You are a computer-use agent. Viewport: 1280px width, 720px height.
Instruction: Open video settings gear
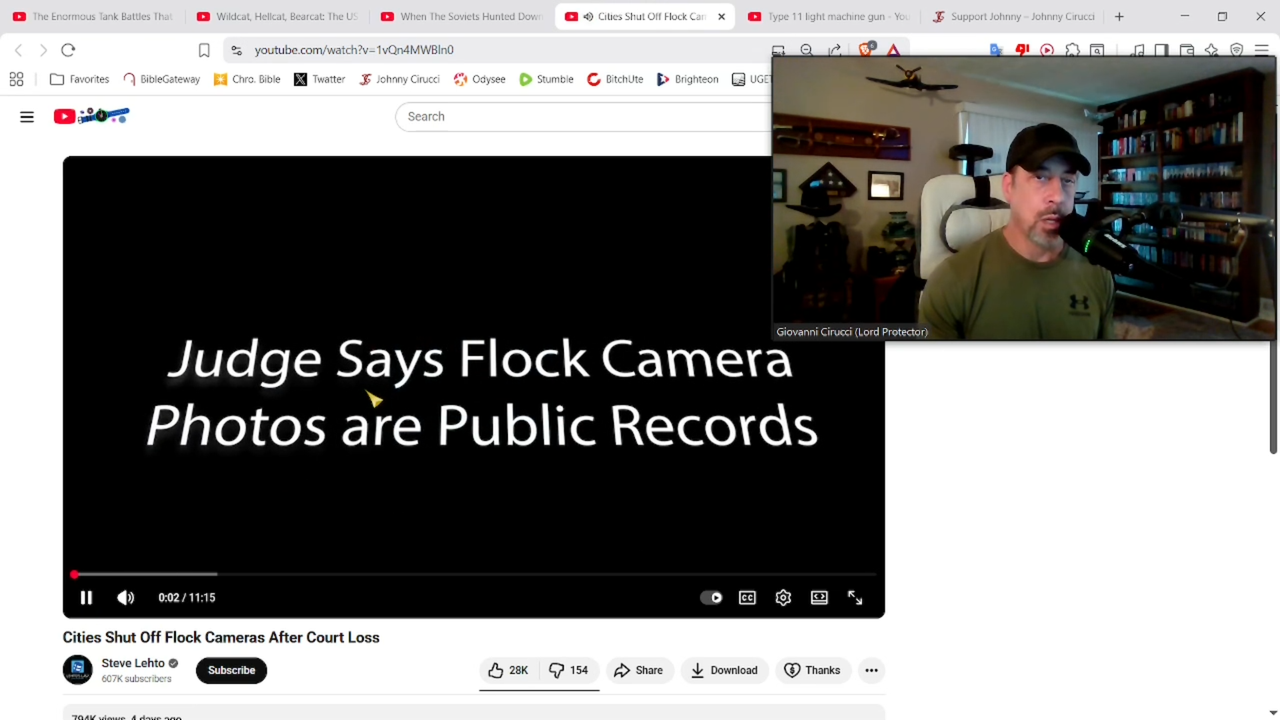[x=783, y=598]
